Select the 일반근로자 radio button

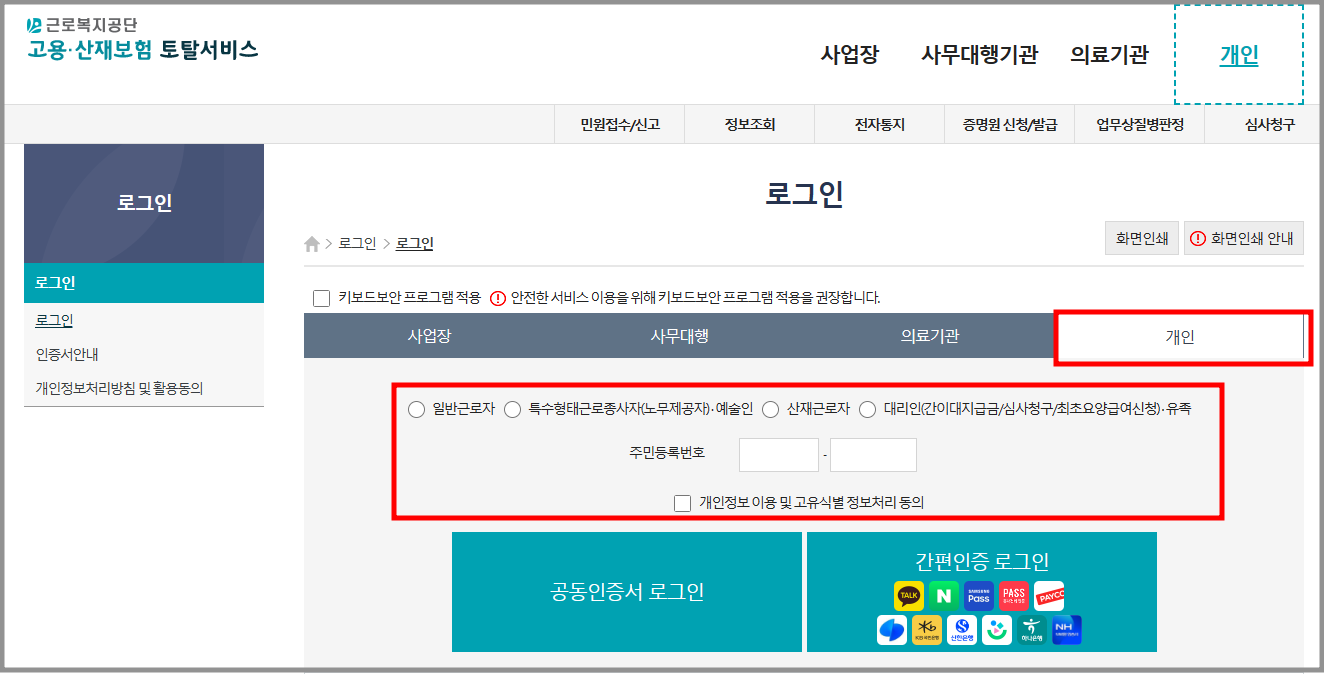pyautogui.click(x=417, y=409)
